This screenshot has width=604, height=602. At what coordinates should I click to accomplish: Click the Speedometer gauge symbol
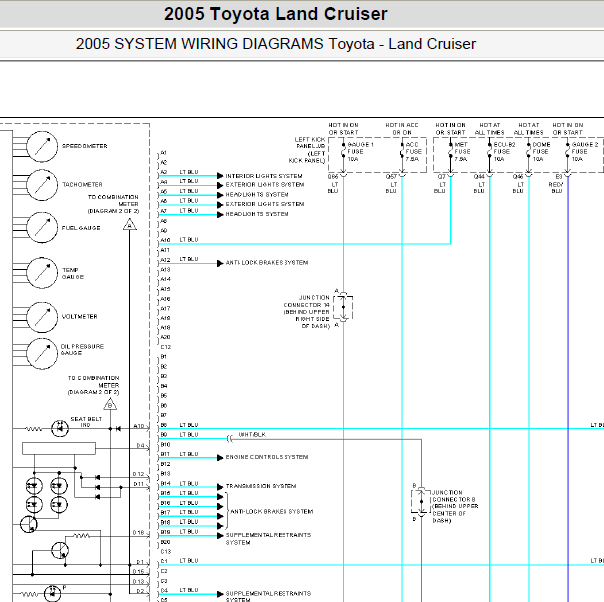coord(42,147)
